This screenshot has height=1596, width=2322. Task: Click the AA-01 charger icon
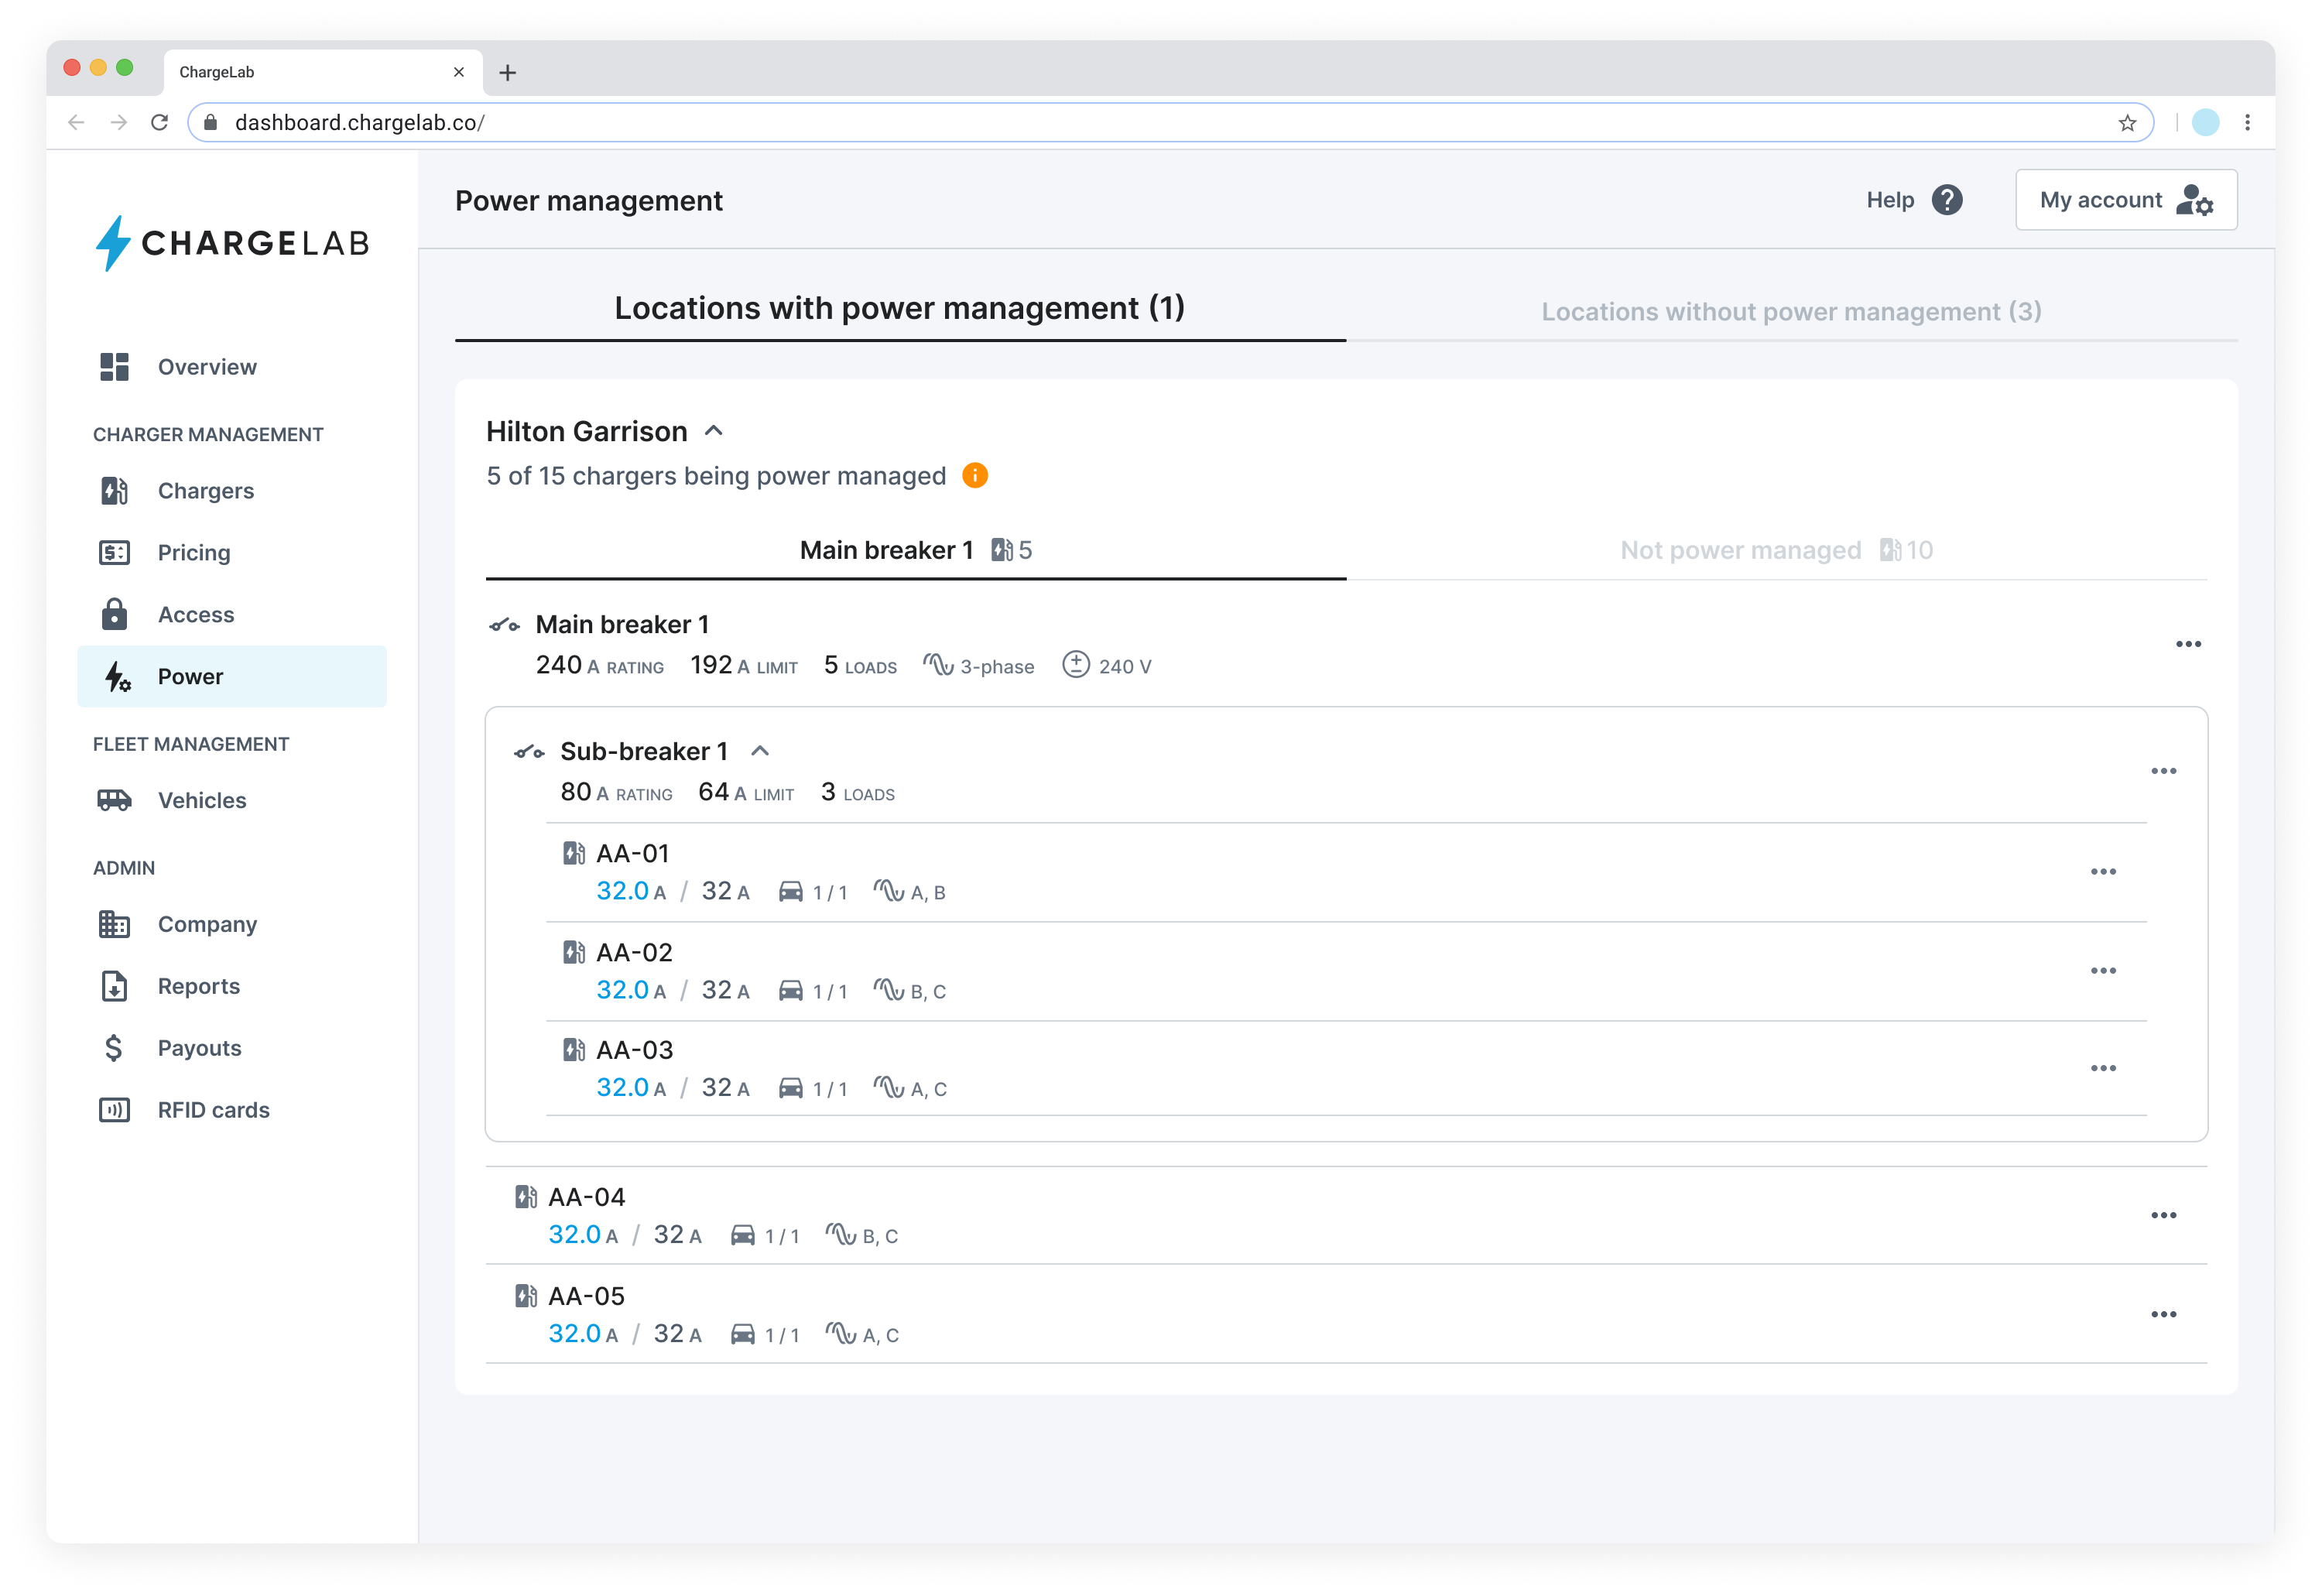click(574, 853)
